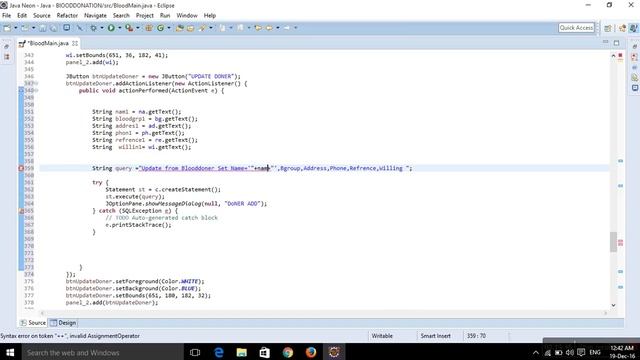This screenshot has width=640, height=360.
Task: Select the BloodMain.java editor tab
Action: click(x=49, y=43)
